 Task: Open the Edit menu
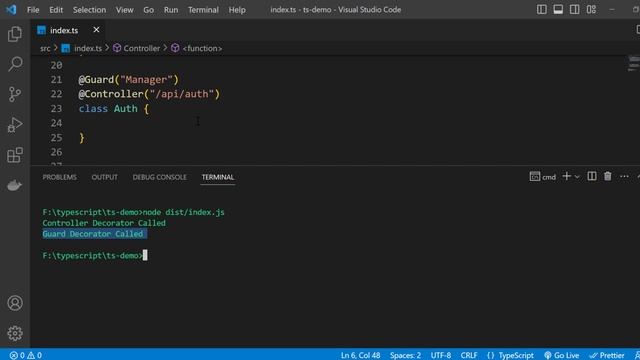pyautogui.click(x=56, y=9)
